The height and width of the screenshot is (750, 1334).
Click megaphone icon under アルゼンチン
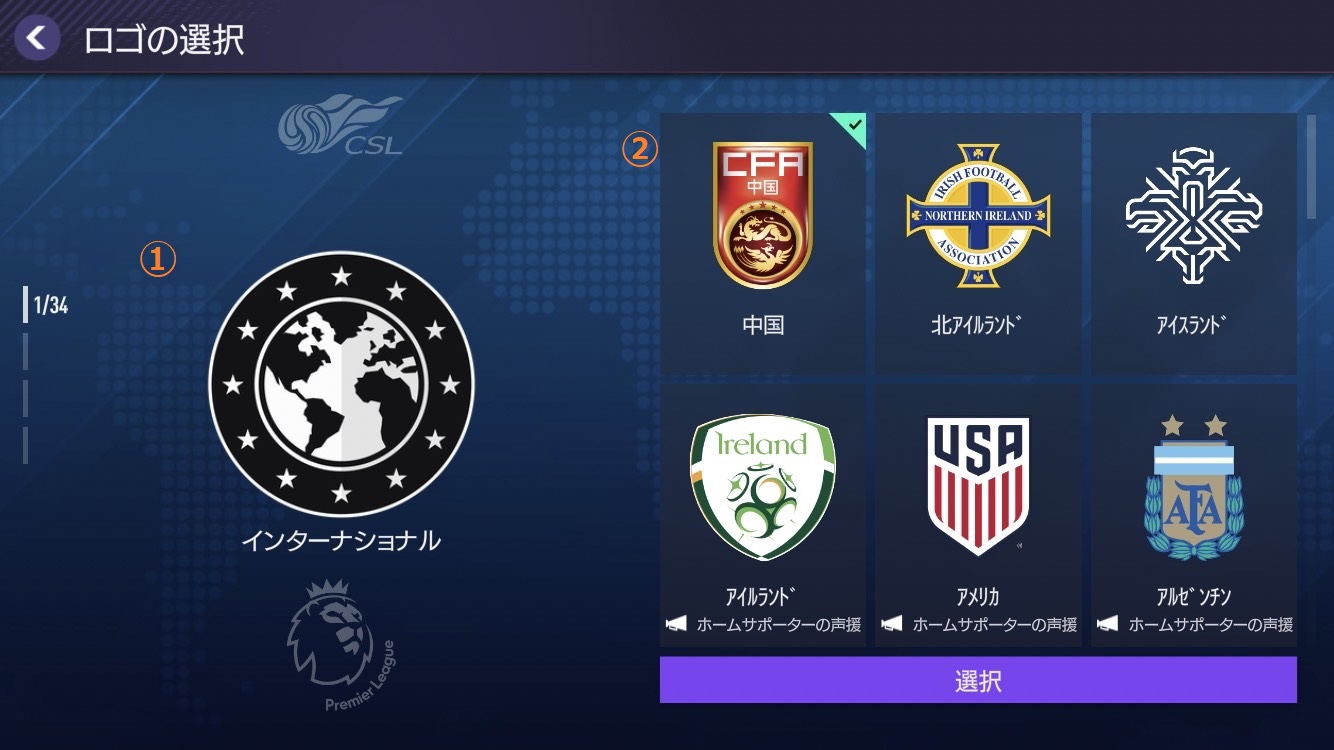(1108, 624)
